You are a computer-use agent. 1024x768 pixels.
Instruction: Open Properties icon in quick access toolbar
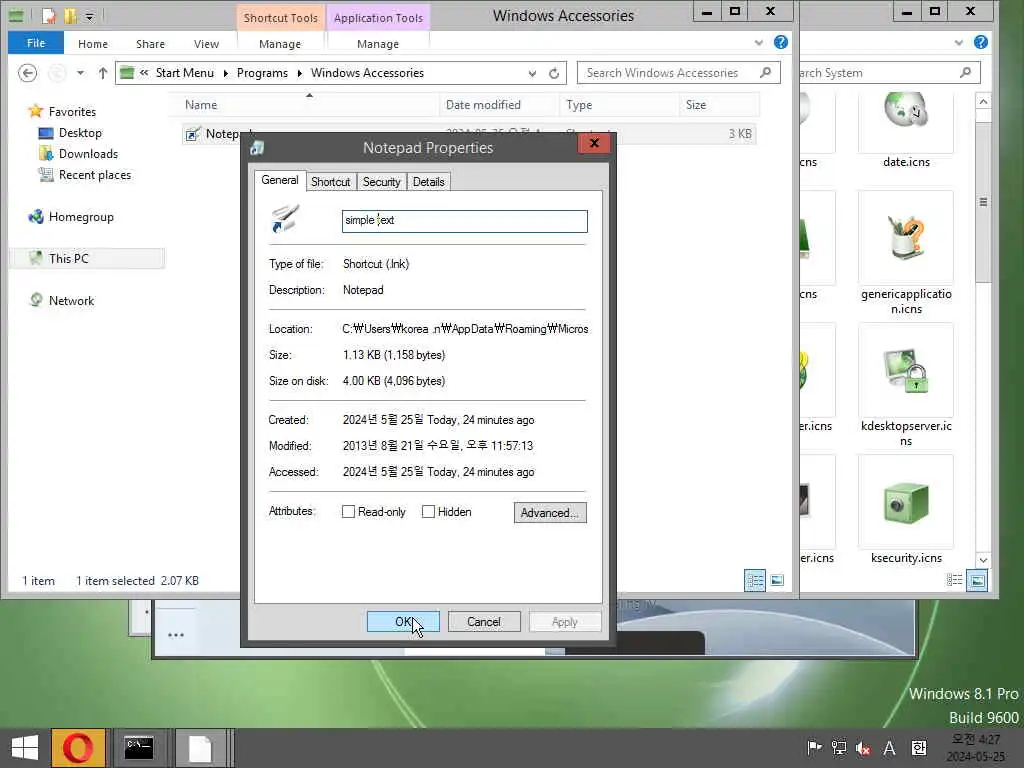(x=49, y=16)
